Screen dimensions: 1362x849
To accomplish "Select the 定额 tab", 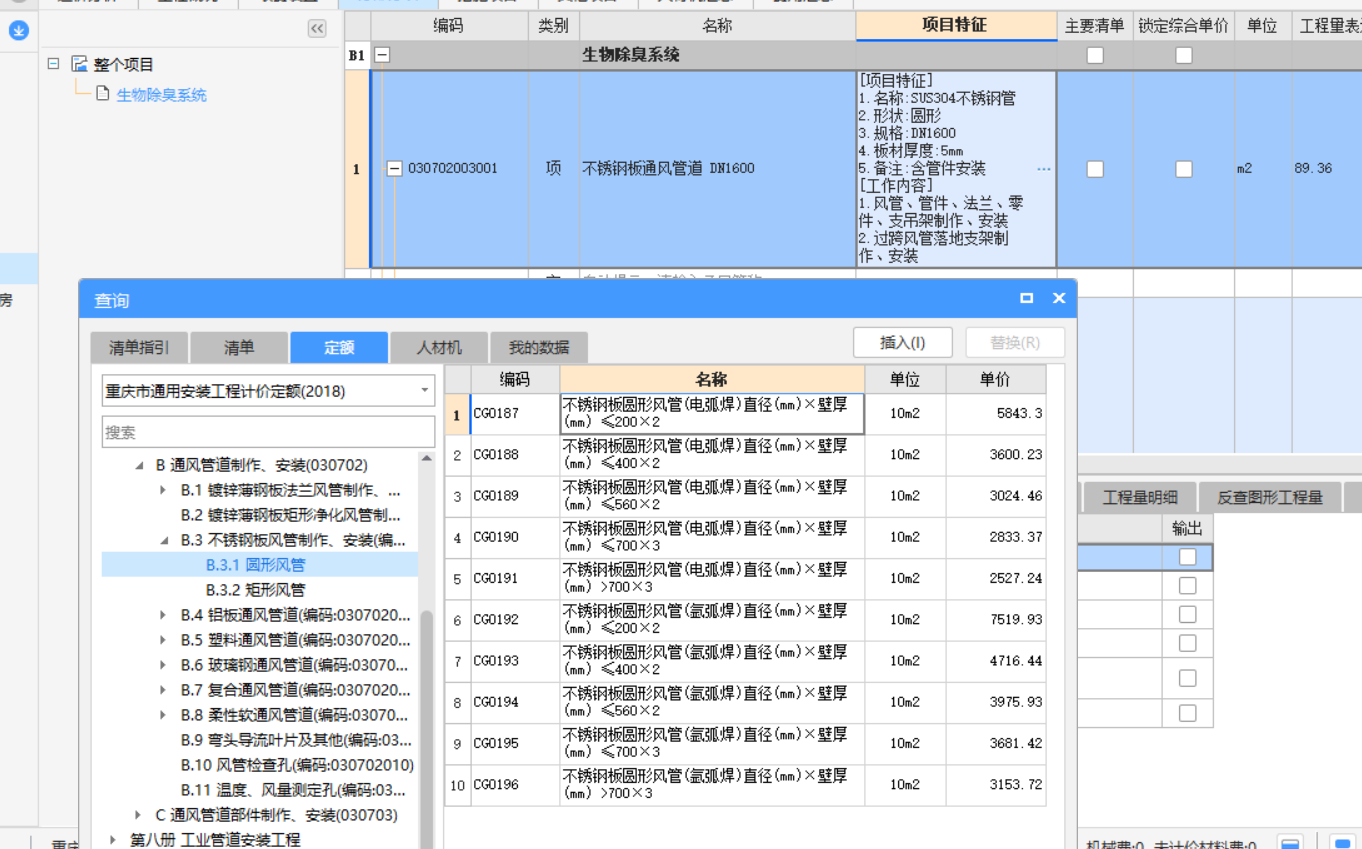I will point(339,347).
